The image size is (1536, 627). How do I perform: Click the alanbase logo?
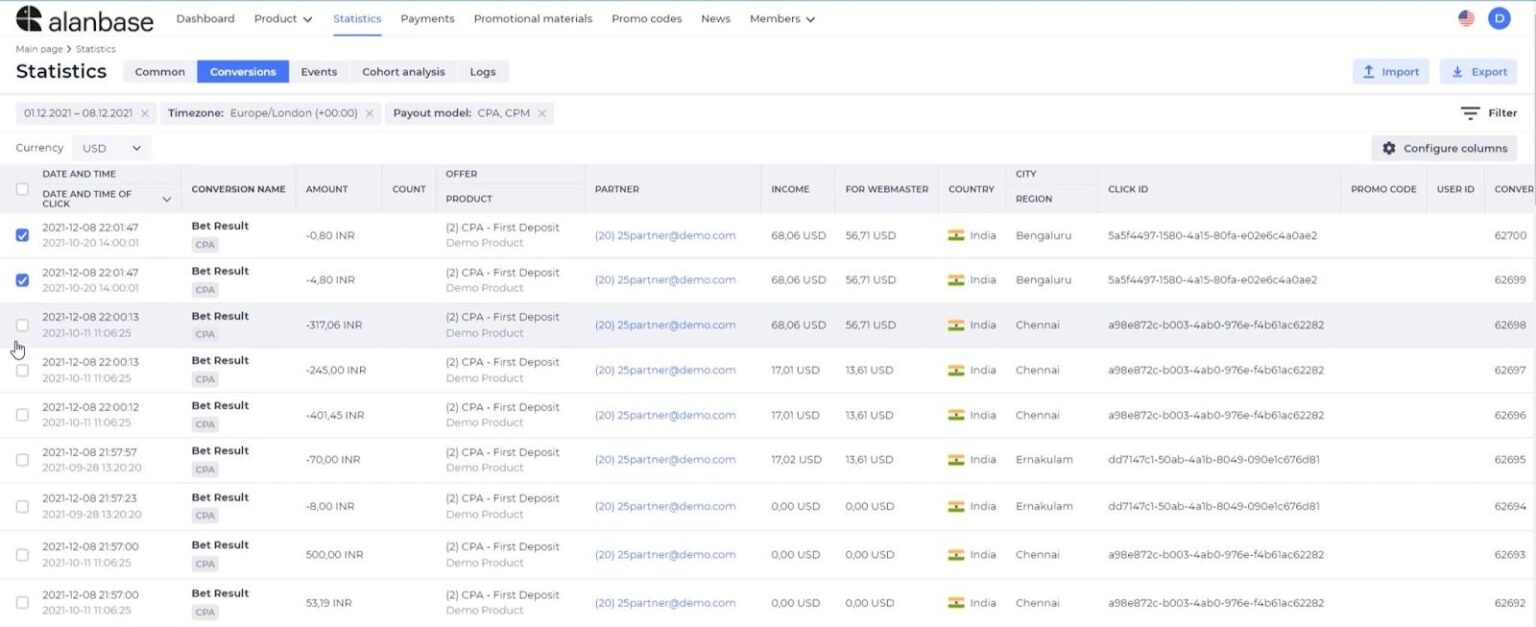pyautogui.click(x=85, y=18)
